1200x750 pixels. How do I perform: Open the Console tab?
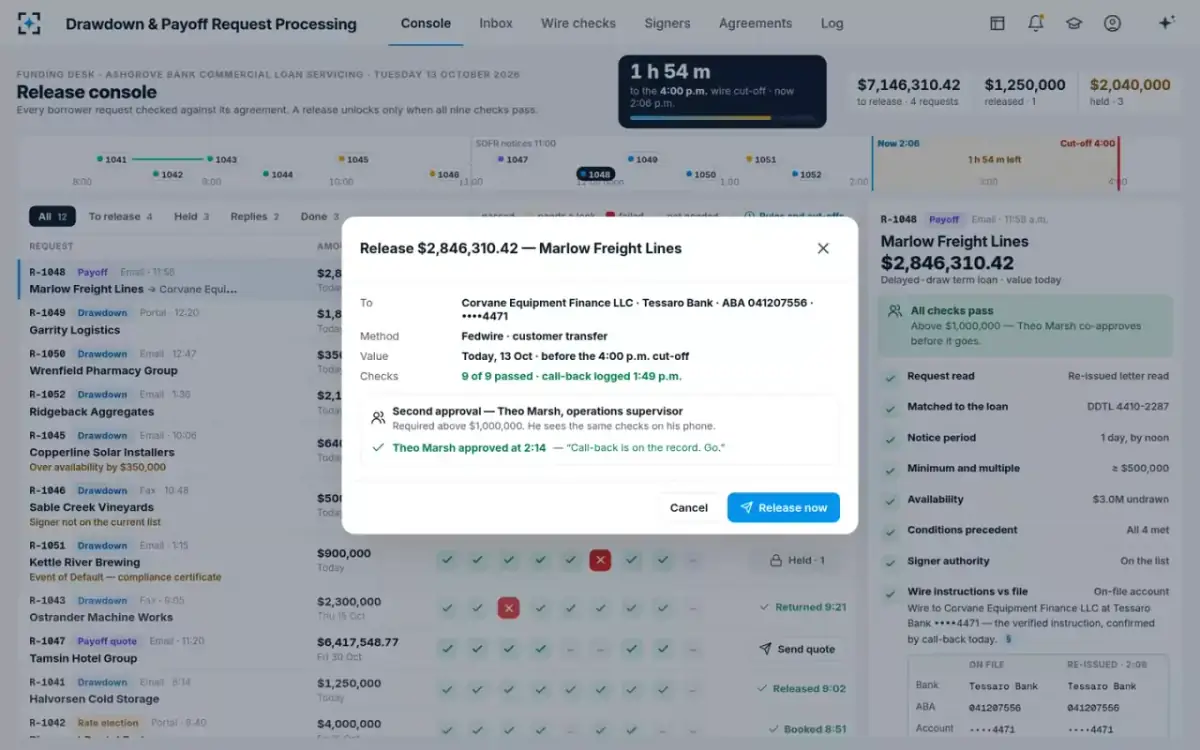426,23
